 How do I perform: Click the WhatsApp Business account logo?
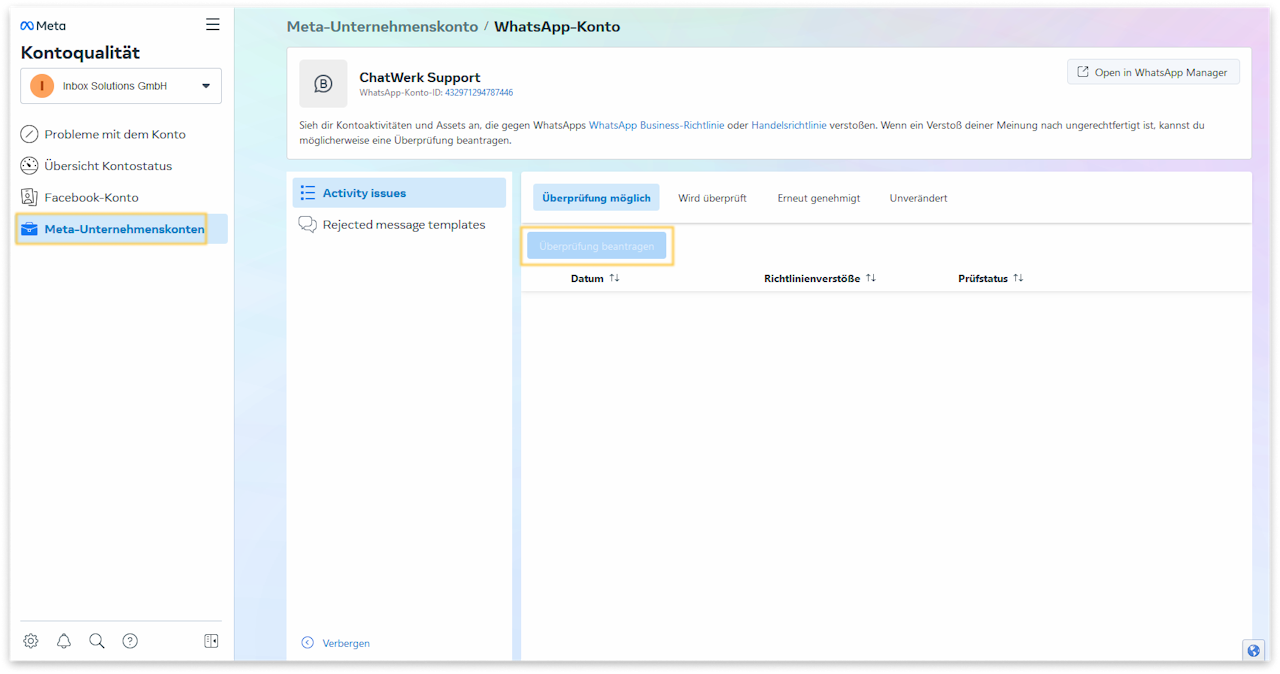[323, 84]
